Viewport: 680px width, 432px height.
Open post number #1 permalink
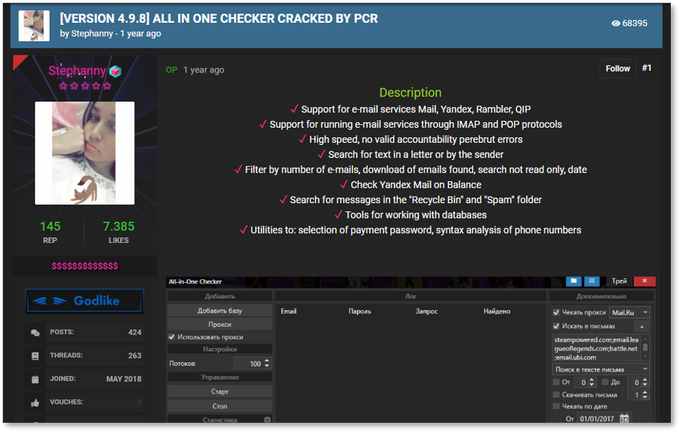(x=647, y=69)
